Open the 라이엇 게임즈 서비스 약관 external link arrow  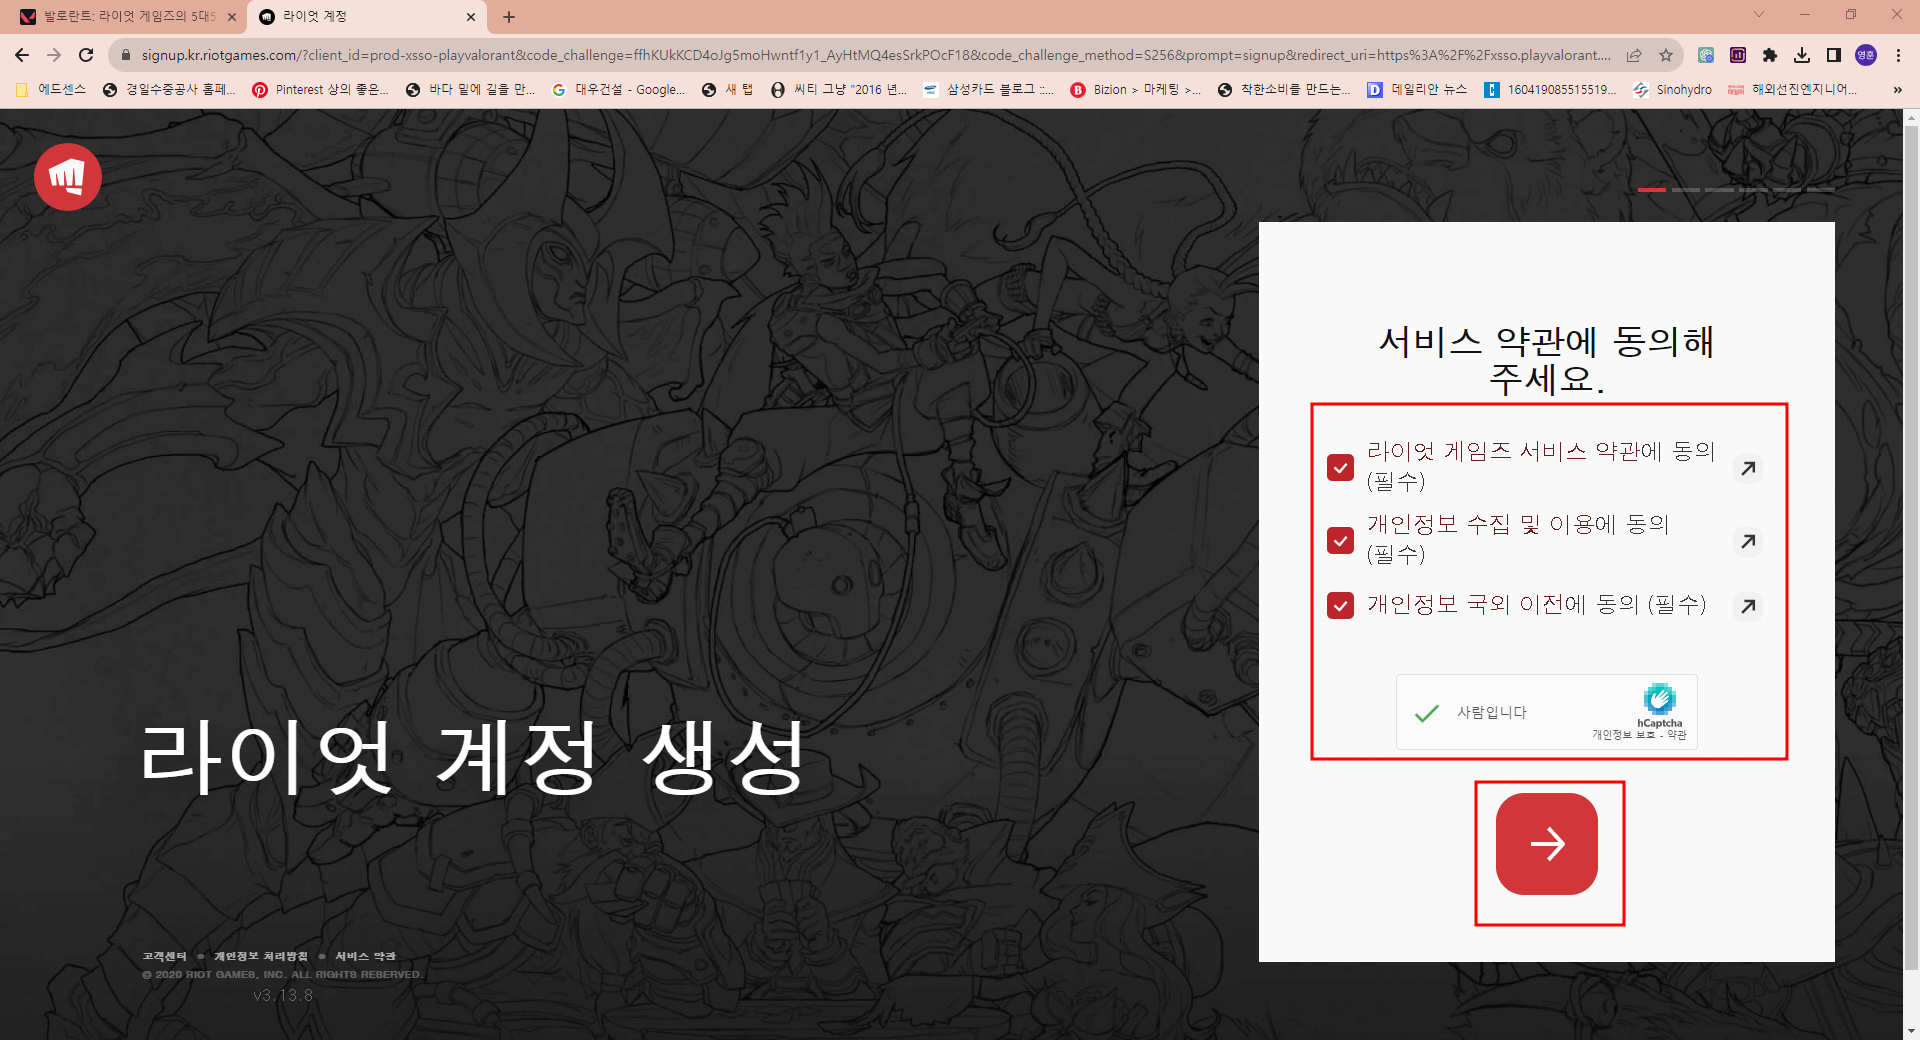1747,468
